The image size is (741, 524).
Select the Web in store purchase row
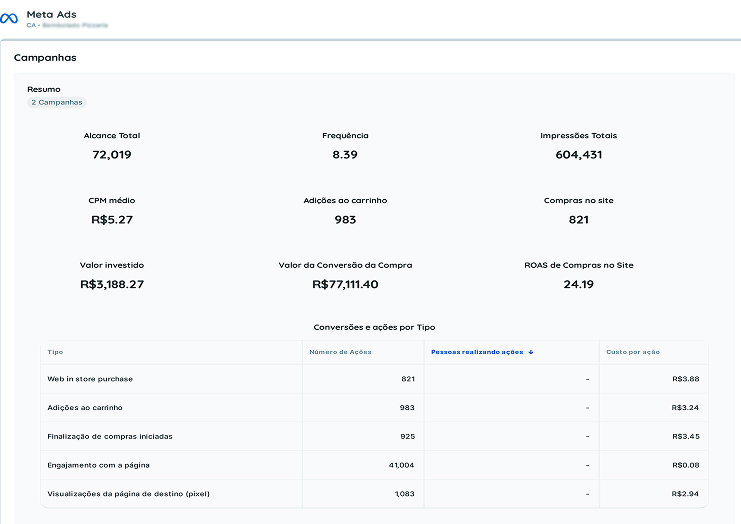pyautogui.click(x=374, y=379)
